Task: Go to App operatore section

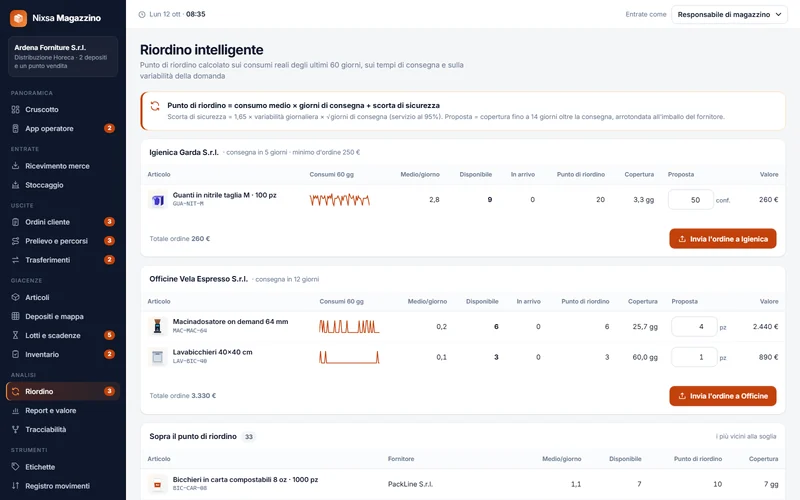Action: tap(63, 129)
